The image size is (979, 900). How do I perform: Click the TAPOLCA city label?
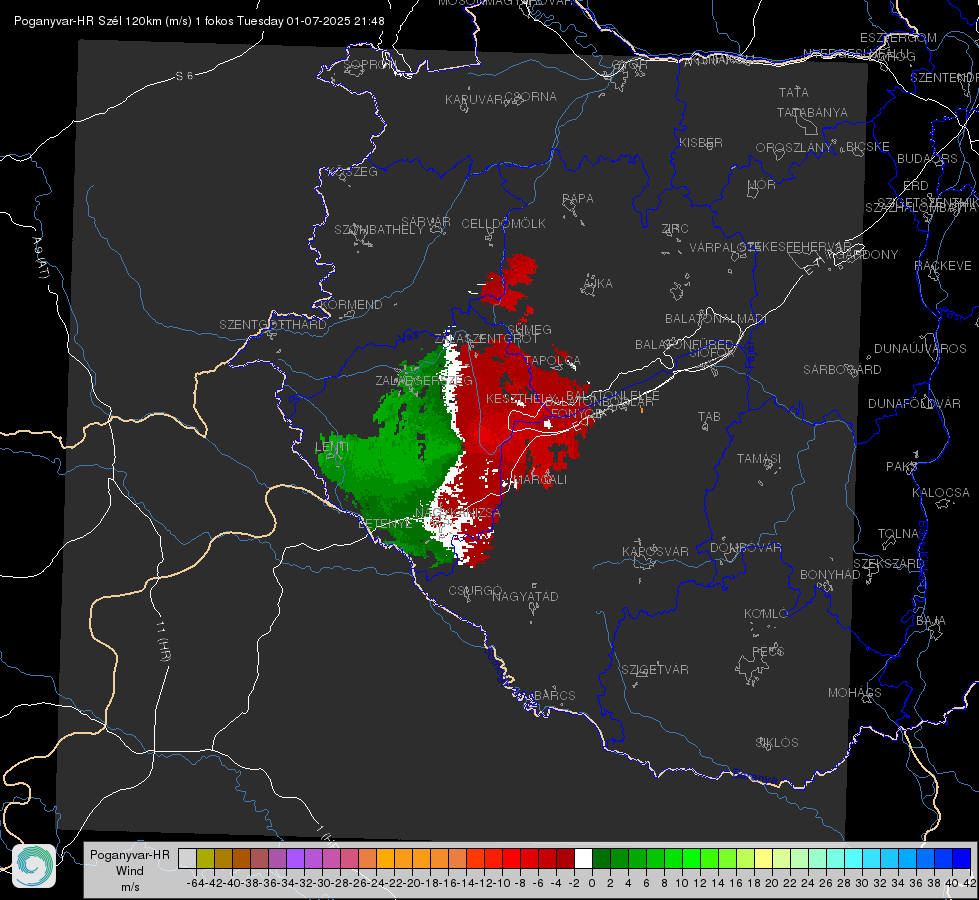(553, 360)
